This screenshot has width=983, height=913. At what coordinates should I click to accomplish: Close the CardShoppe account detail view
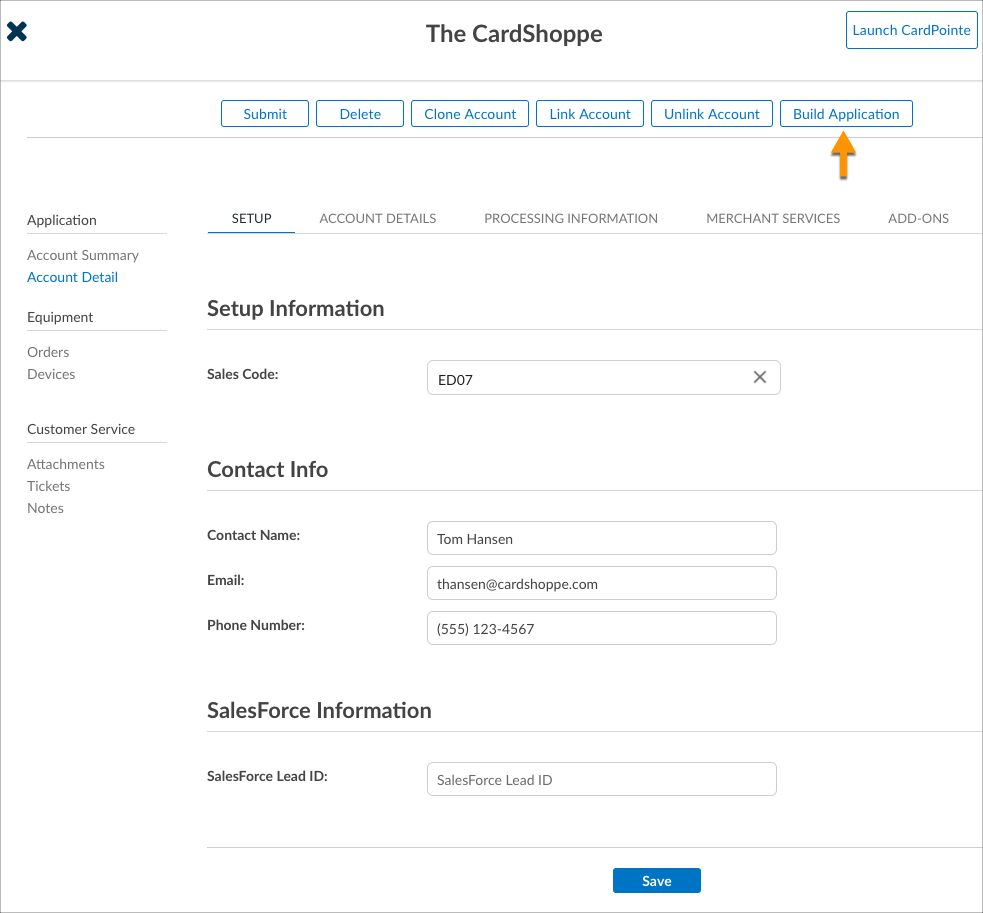17,31
